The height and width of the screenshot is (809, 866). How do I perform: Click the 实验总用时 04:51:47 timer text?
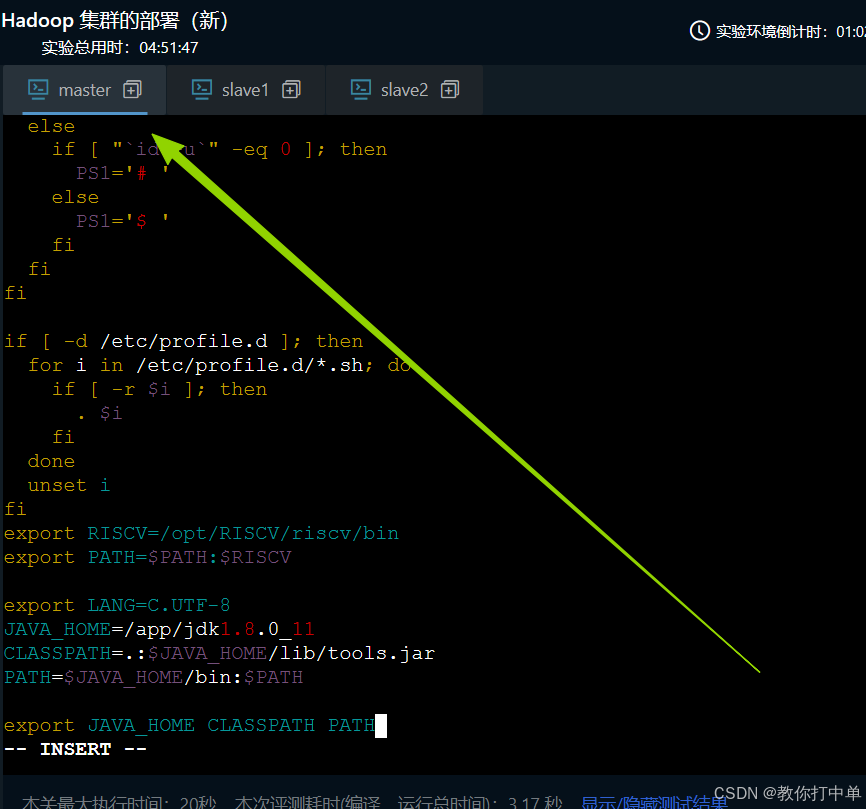pyautogui.click(x=120, y=48)
